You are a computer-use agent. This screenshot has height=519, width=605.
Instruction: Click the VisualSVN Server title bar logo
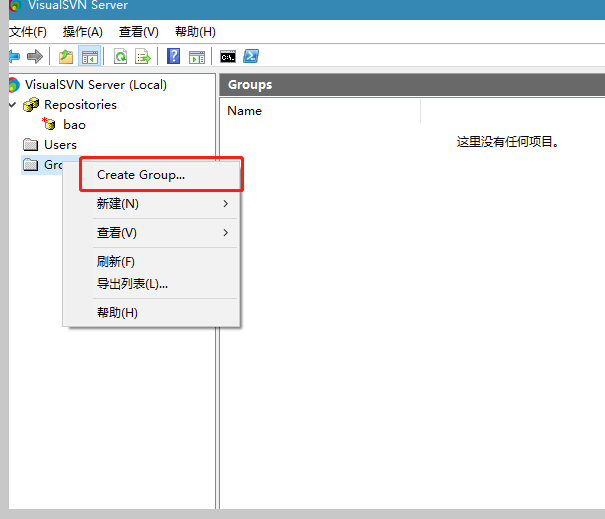tap(15, 5)
